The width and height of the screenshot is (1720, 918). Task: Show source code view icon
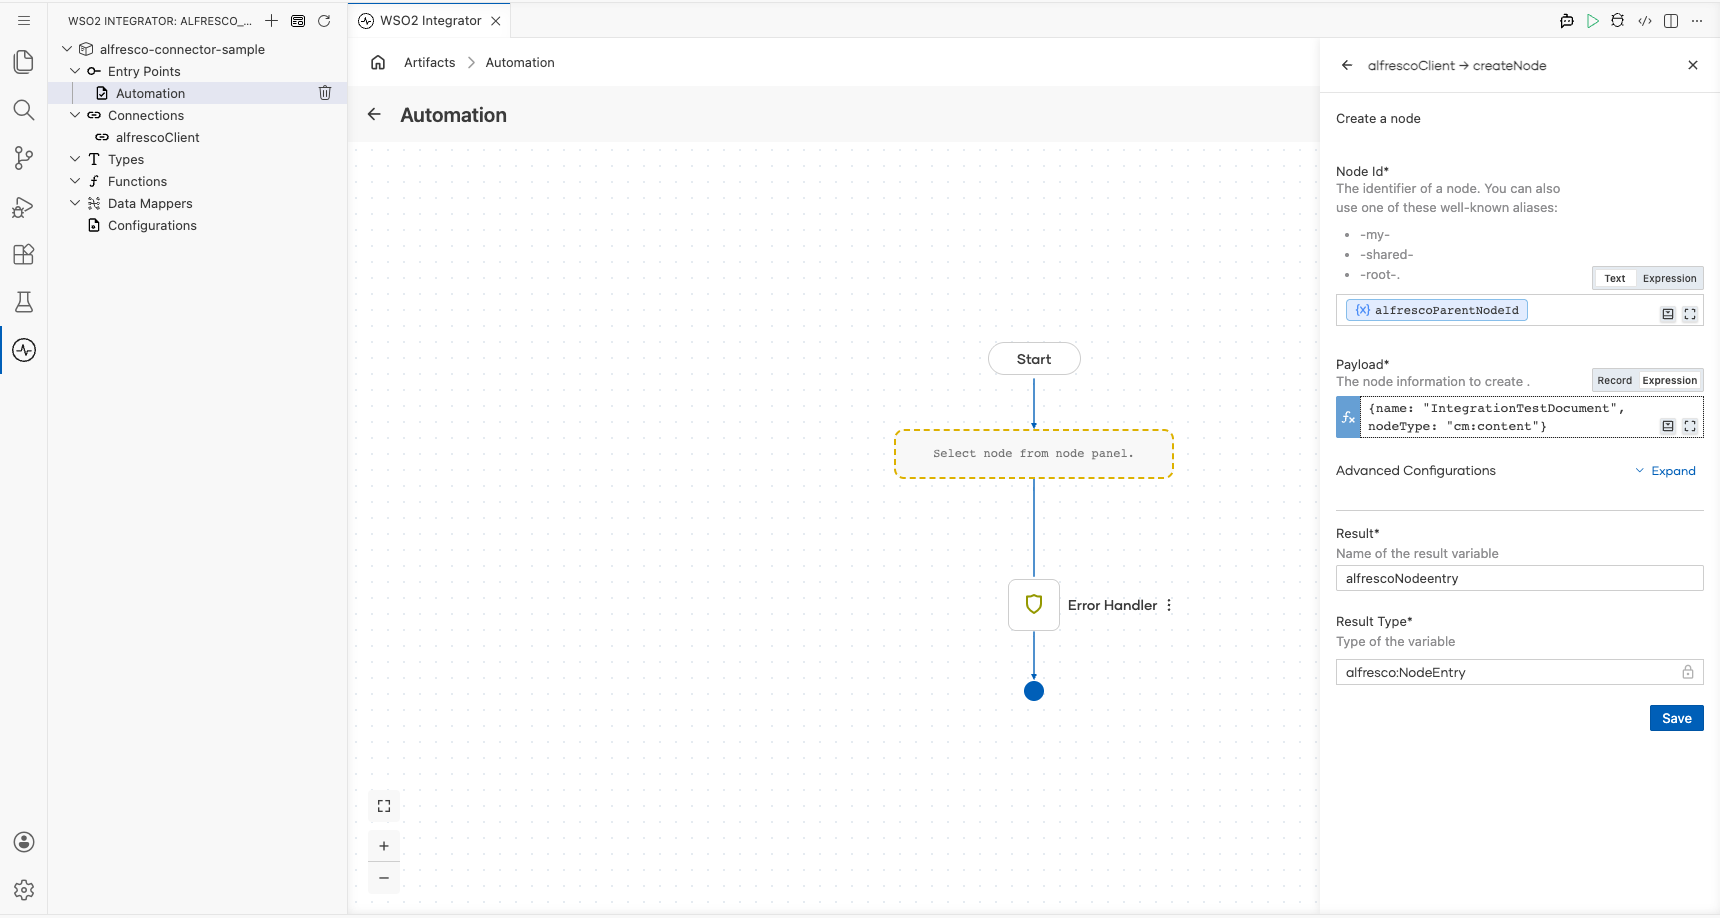pyautogui.click(x=1645, y=20)
